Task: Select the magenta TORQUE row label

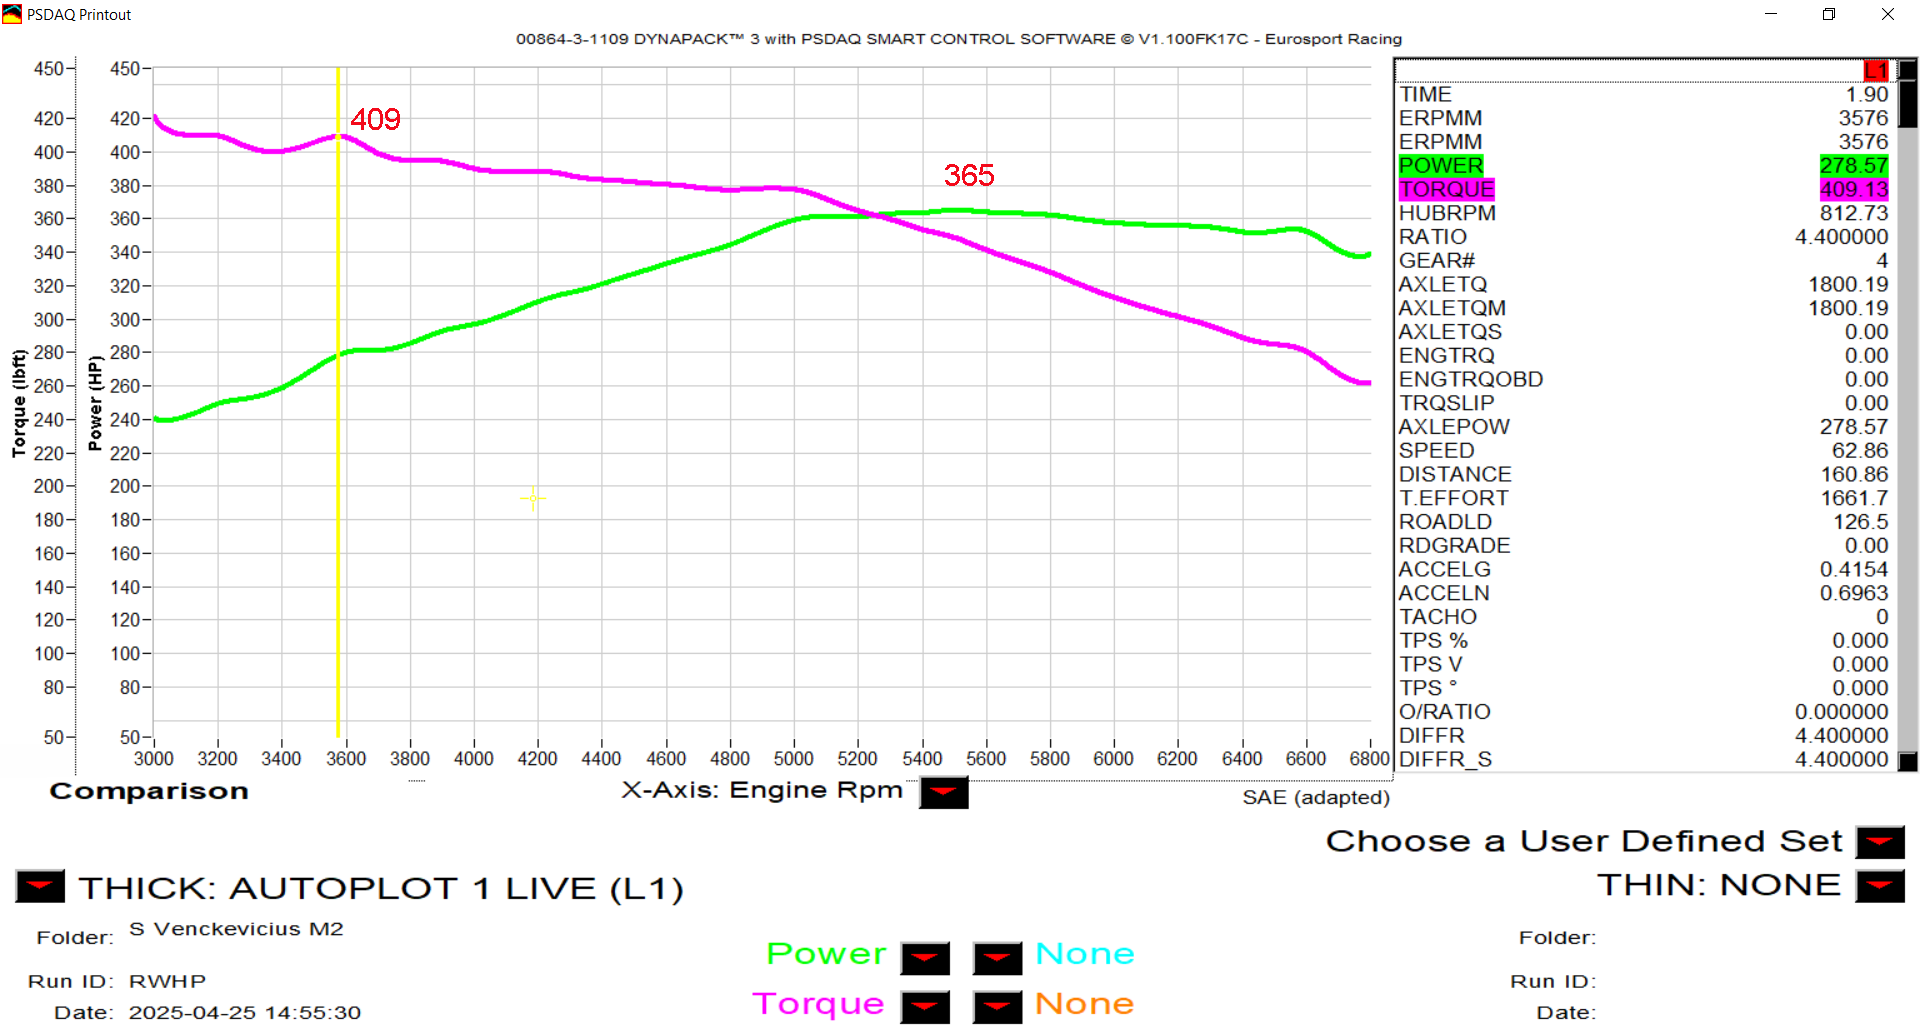Action: tap(1447, 189)
